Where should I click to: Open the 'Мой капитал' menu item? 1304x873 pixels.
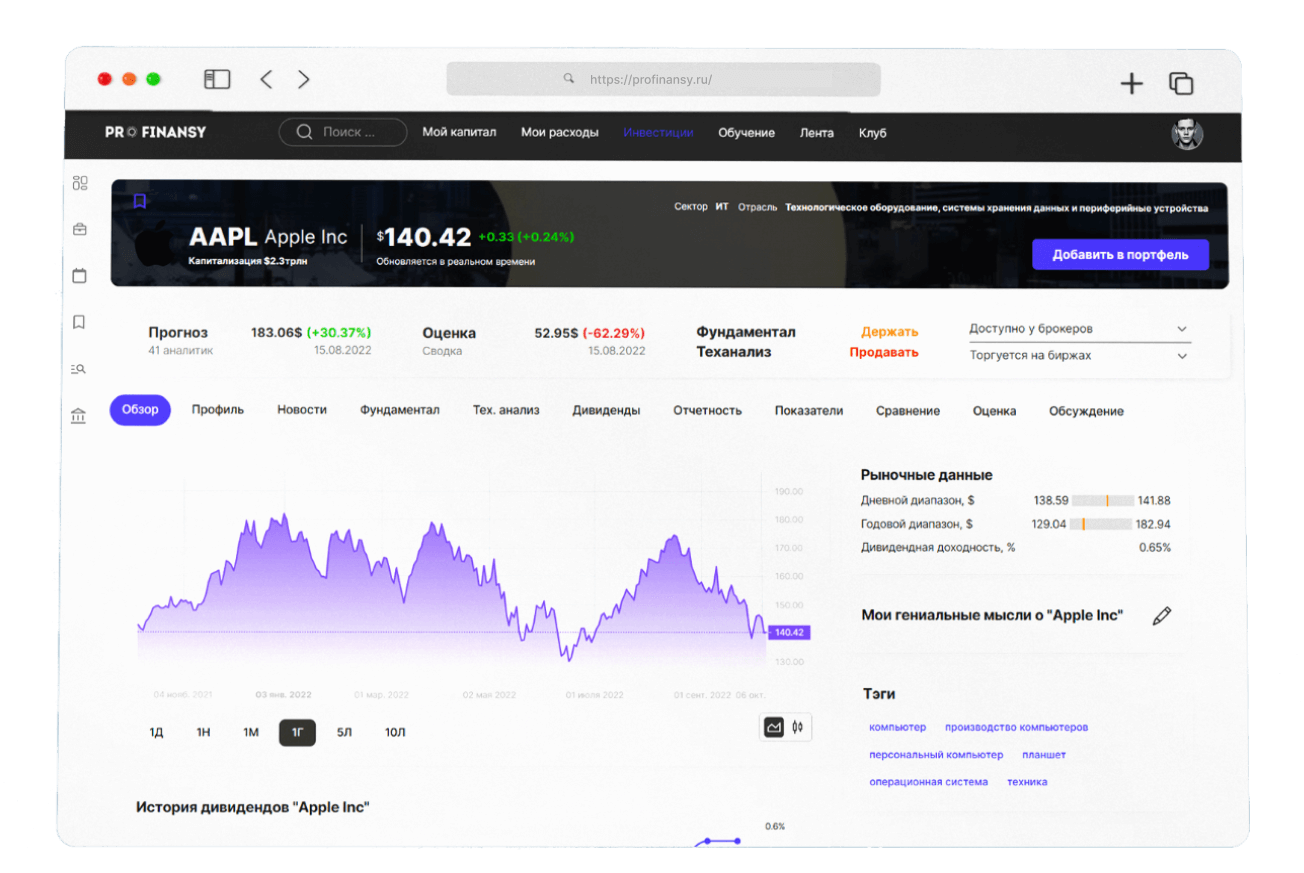[459, 132]
